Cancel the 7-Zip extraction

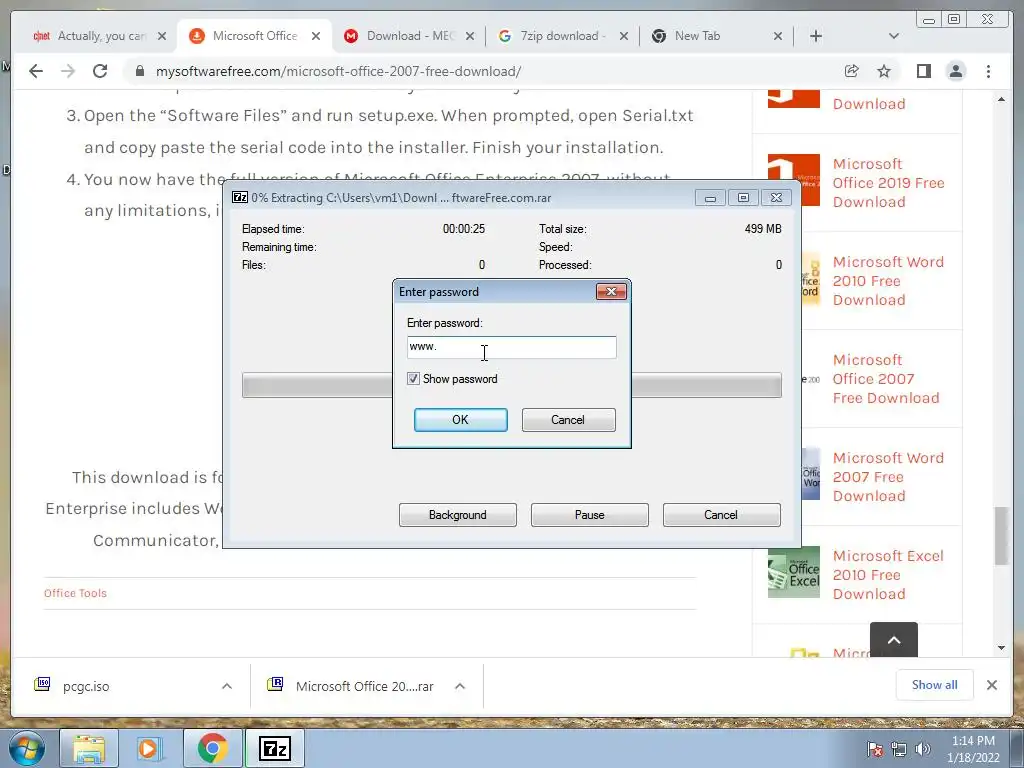[x=721, y=515]
